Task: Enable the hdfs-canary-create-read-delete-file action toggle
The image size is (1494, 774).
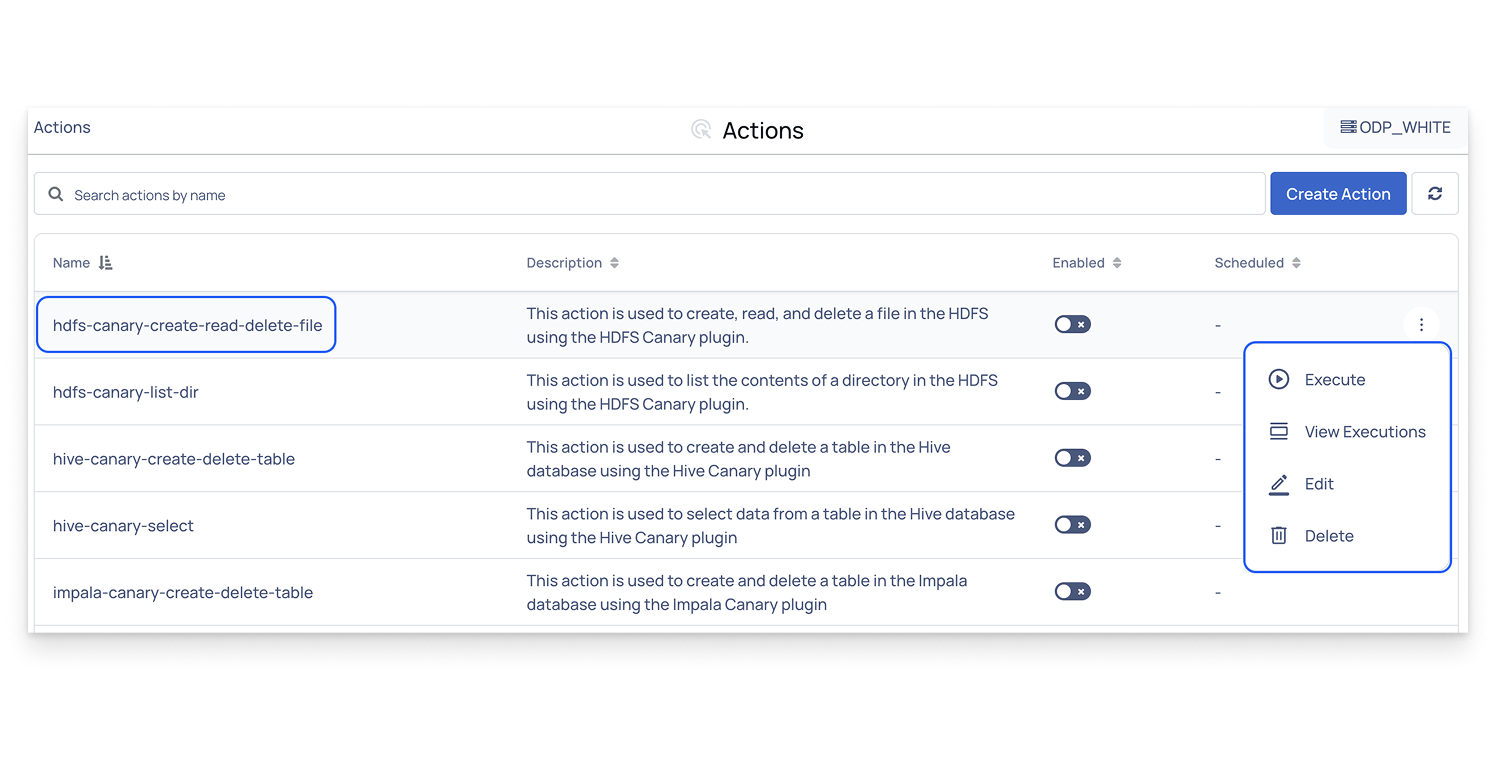Action: coord(1072,325)
